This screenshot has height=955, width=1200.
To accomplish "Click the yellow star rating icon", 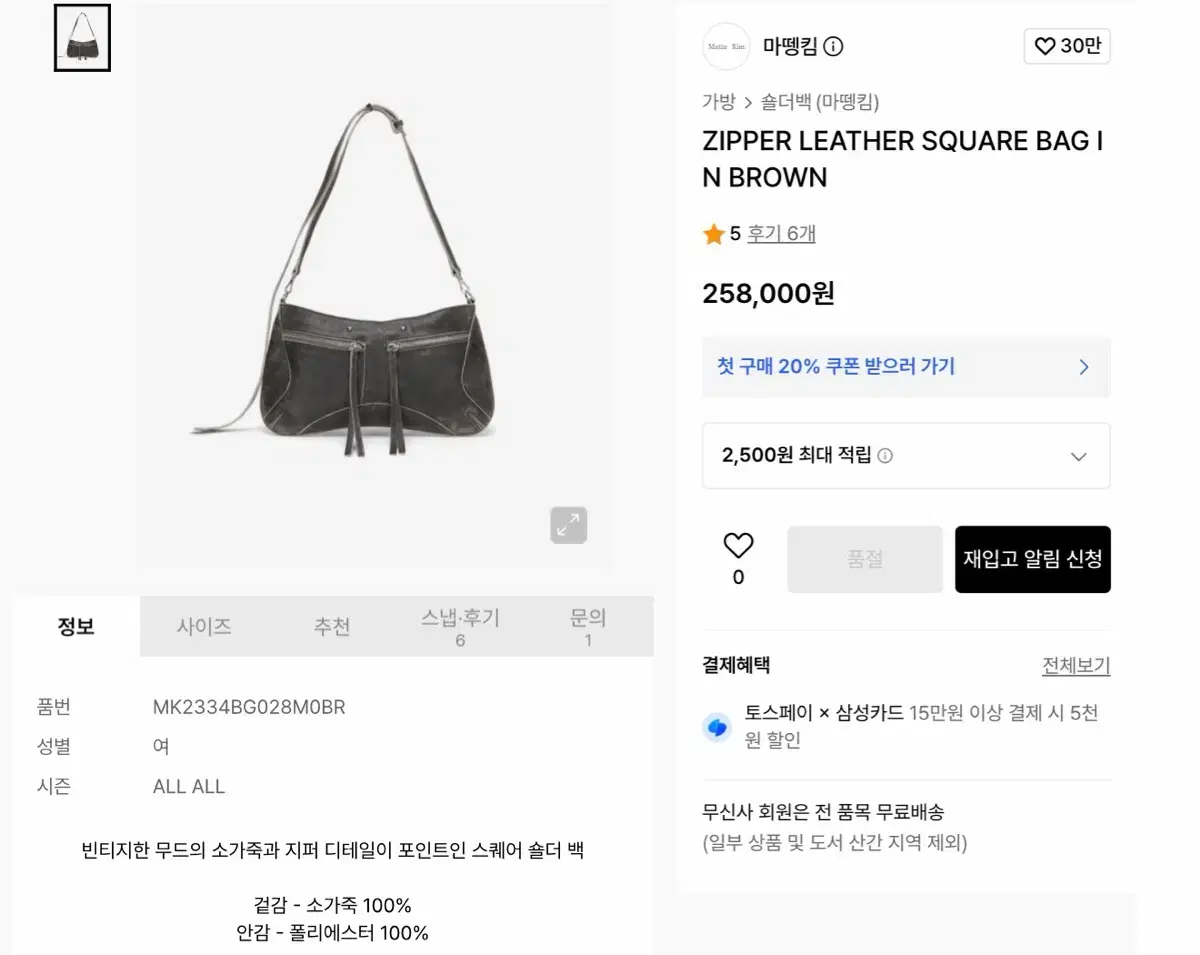I will point(713,234).
